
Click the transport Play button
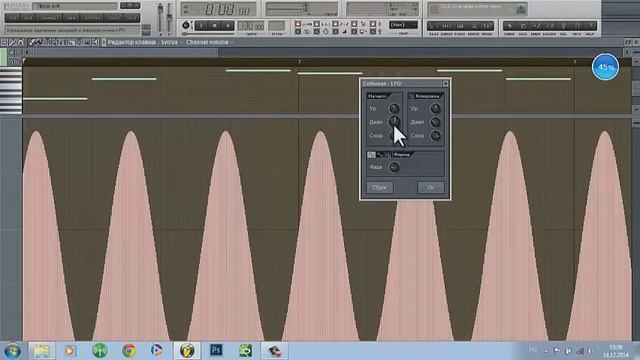(x=202, y=26)
